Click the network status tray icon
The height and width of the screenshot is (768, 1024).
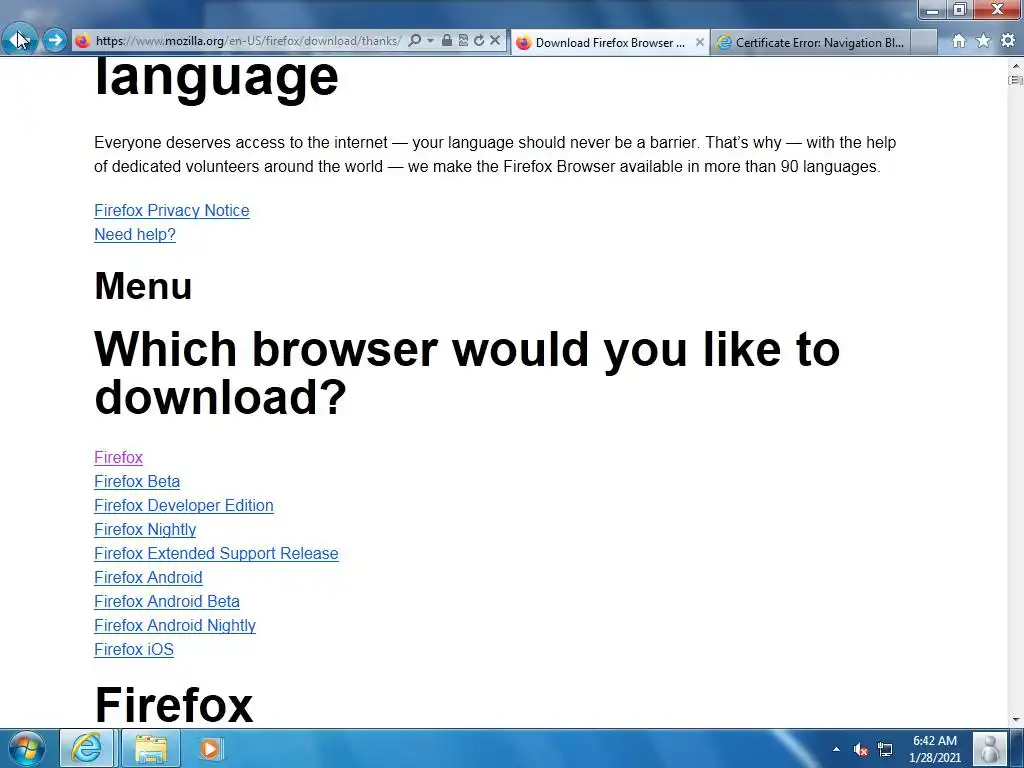click(885, 749)
